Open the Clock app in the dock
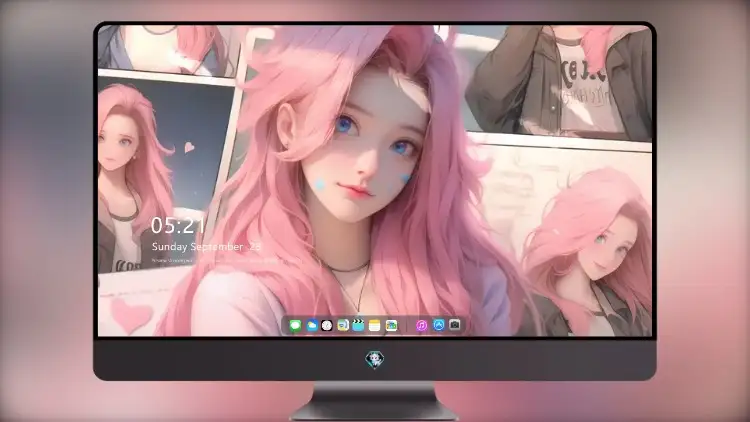Viewport: 750px width, 422px height. click(x=327, y=326)
